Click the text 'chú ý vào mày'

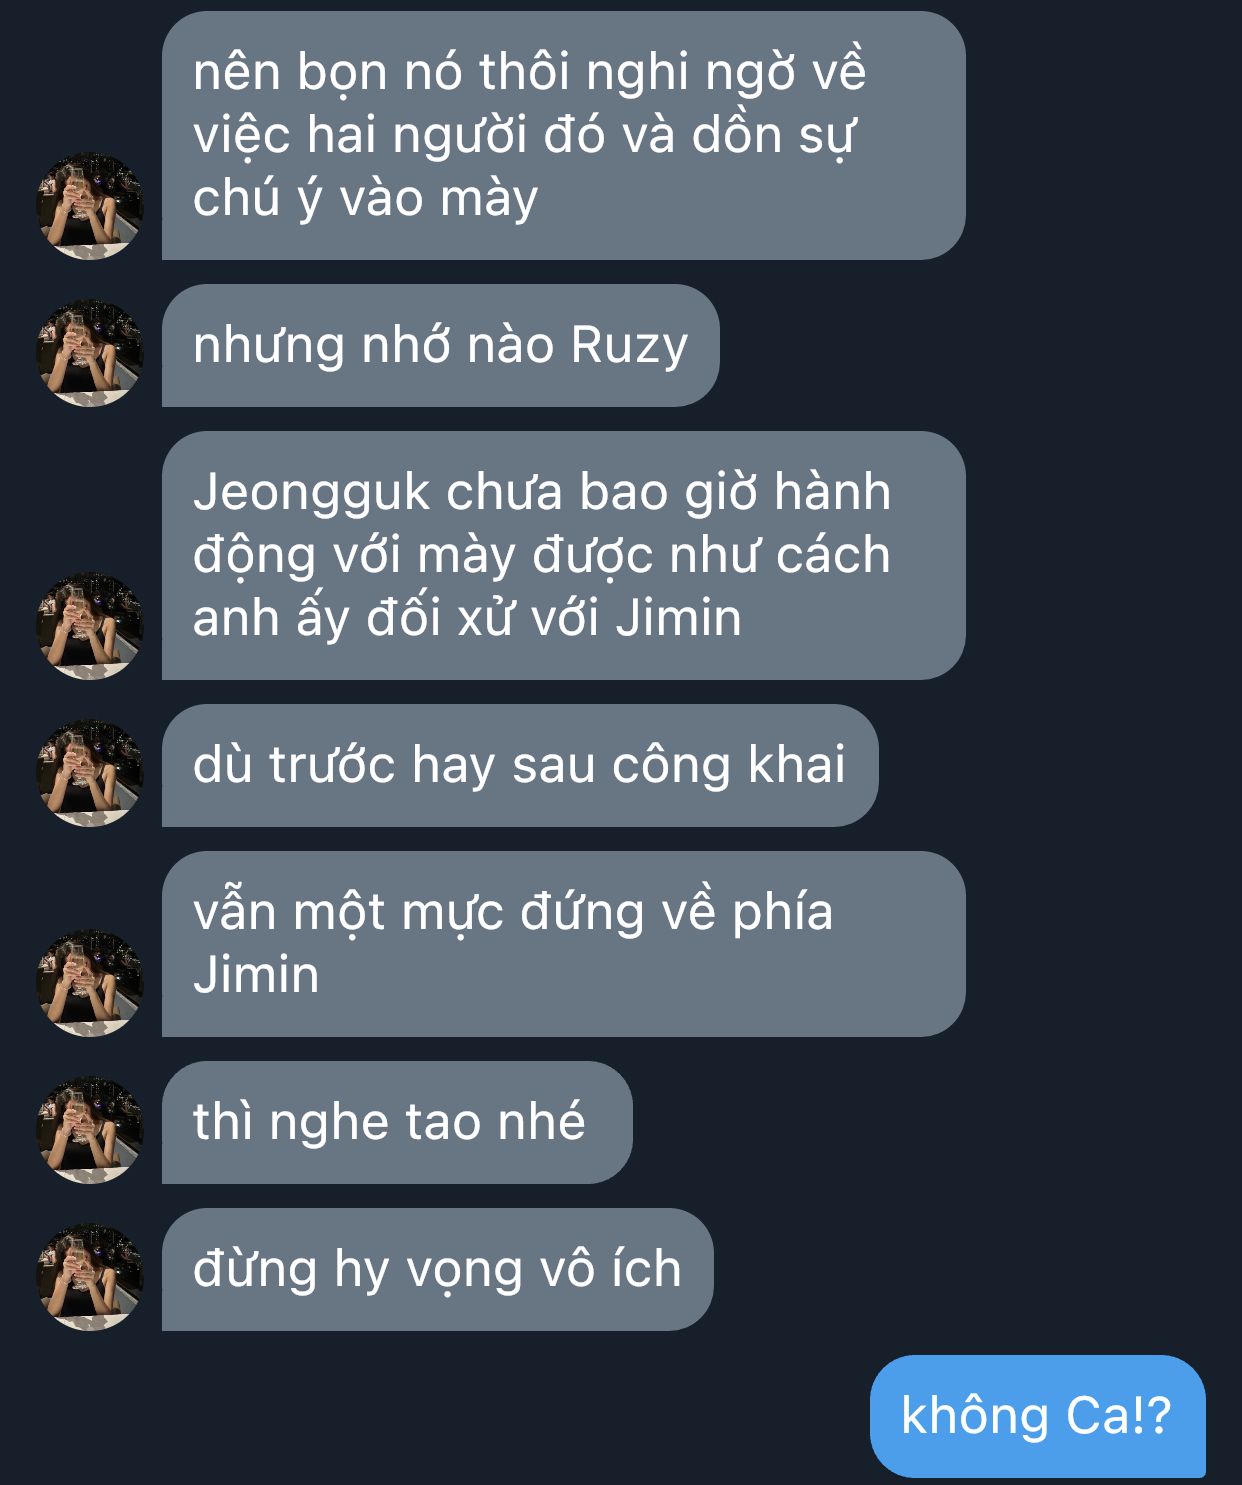(x=365, y=199)
